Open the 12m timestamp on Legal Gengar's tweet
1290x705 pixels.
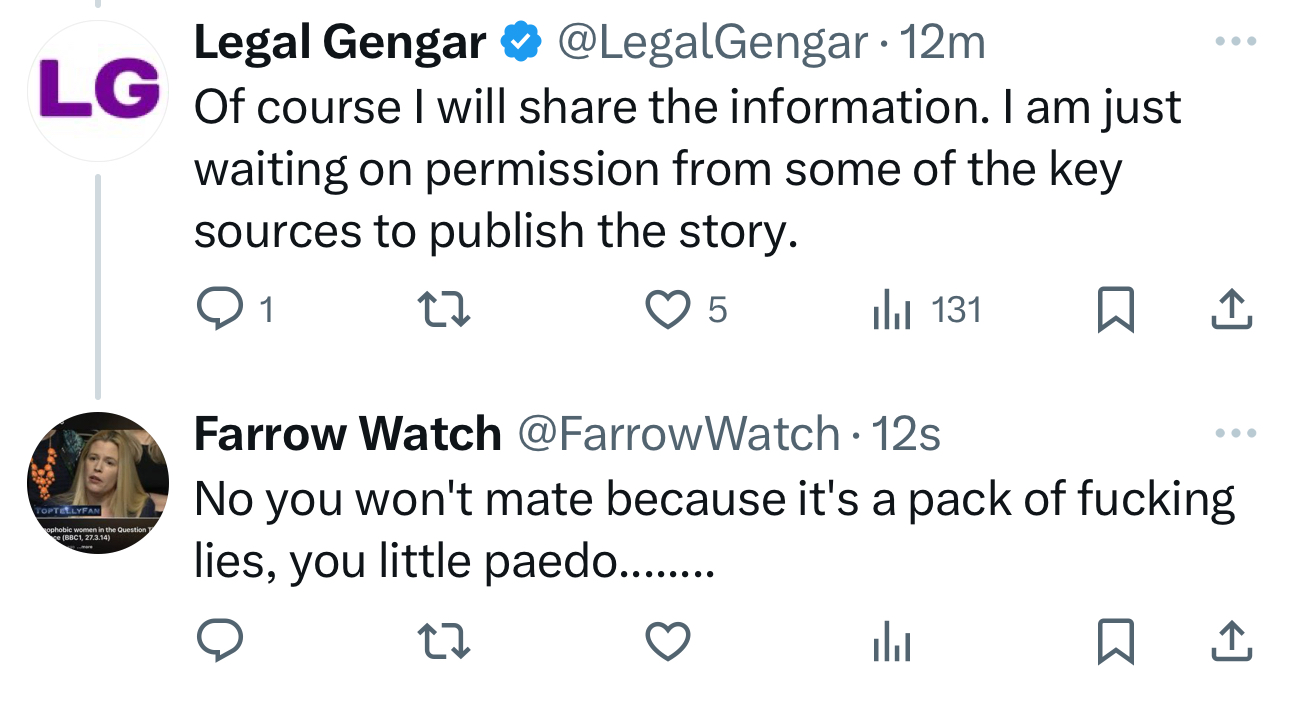pos(943,42)
